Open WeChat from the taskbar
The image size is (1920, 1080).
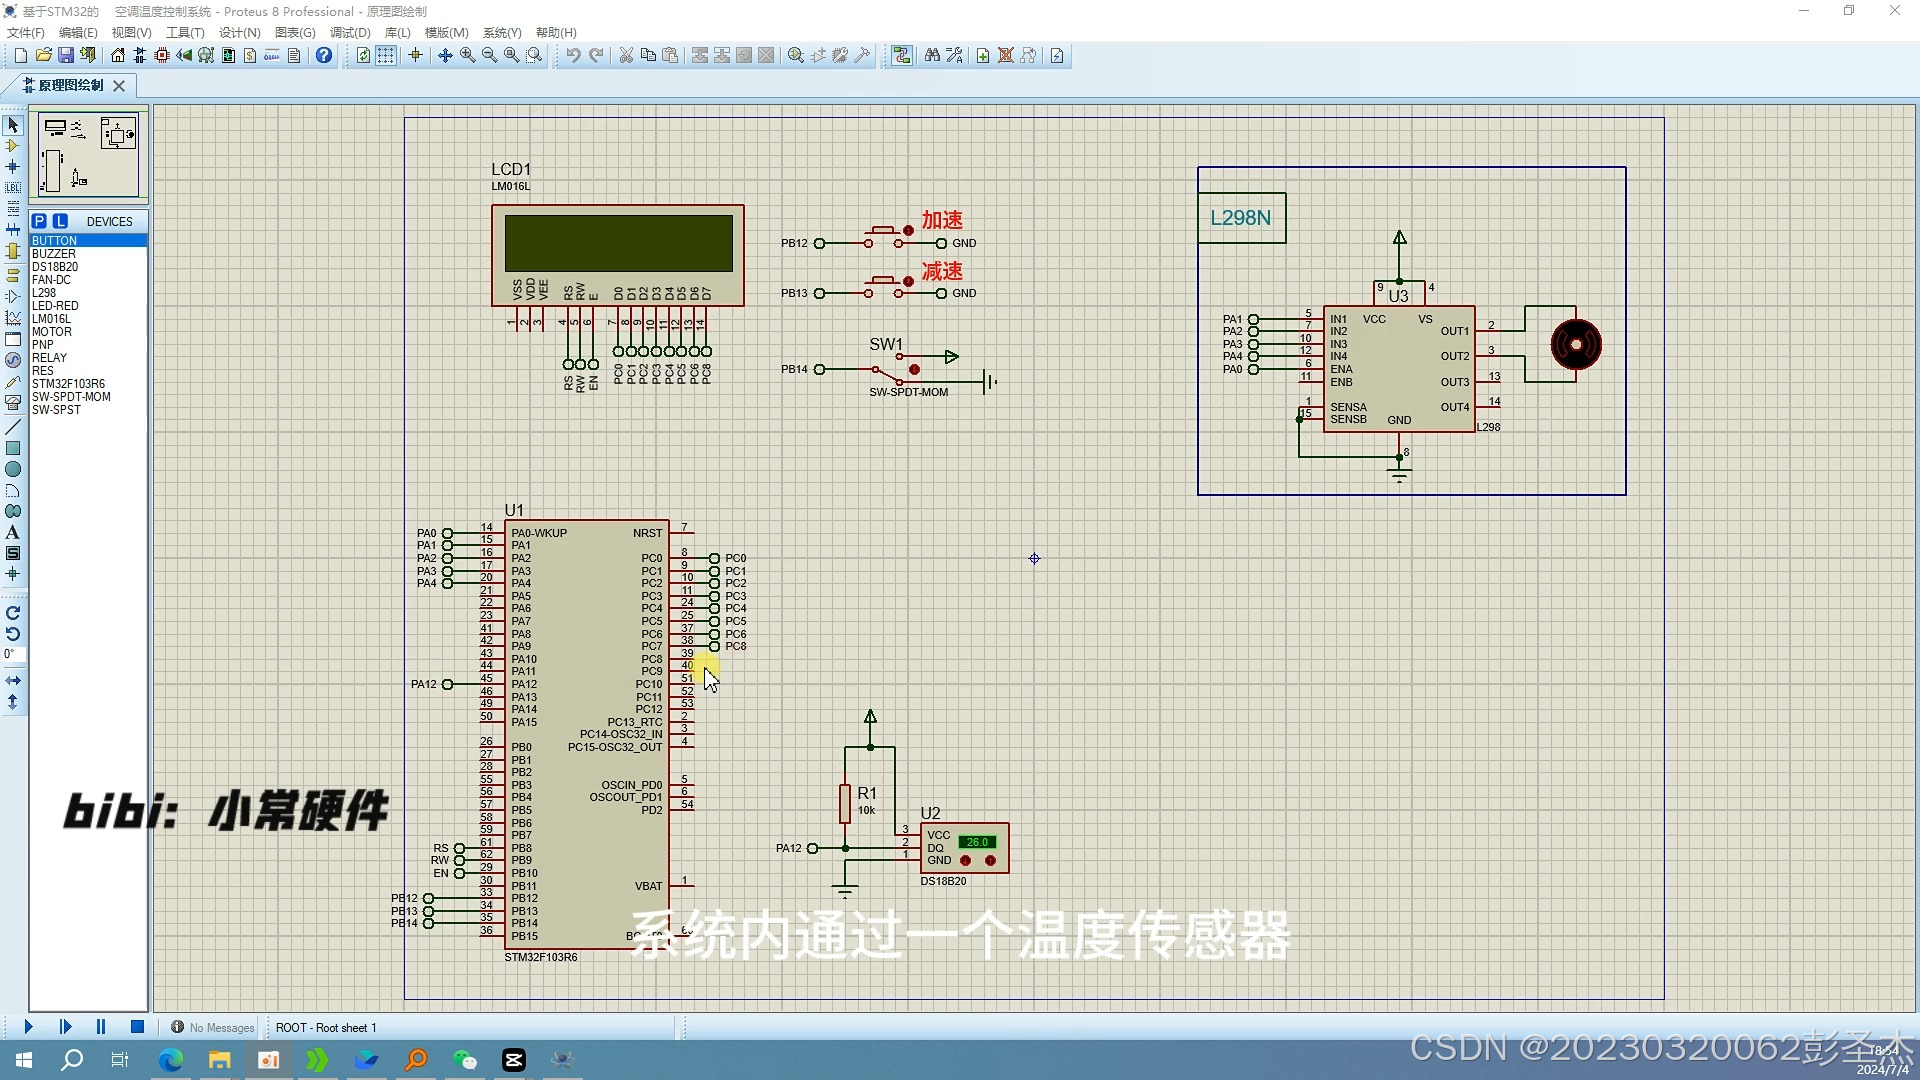click(465, 1060)
